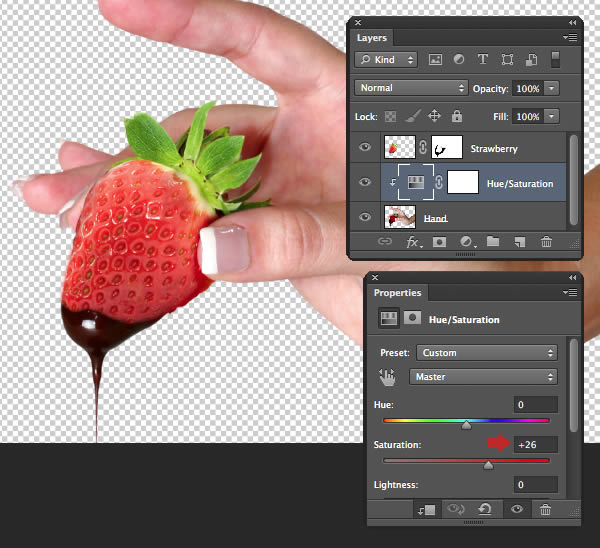Expand the Opacity slider arrow
600x548 pixels.
click(551, 88)
